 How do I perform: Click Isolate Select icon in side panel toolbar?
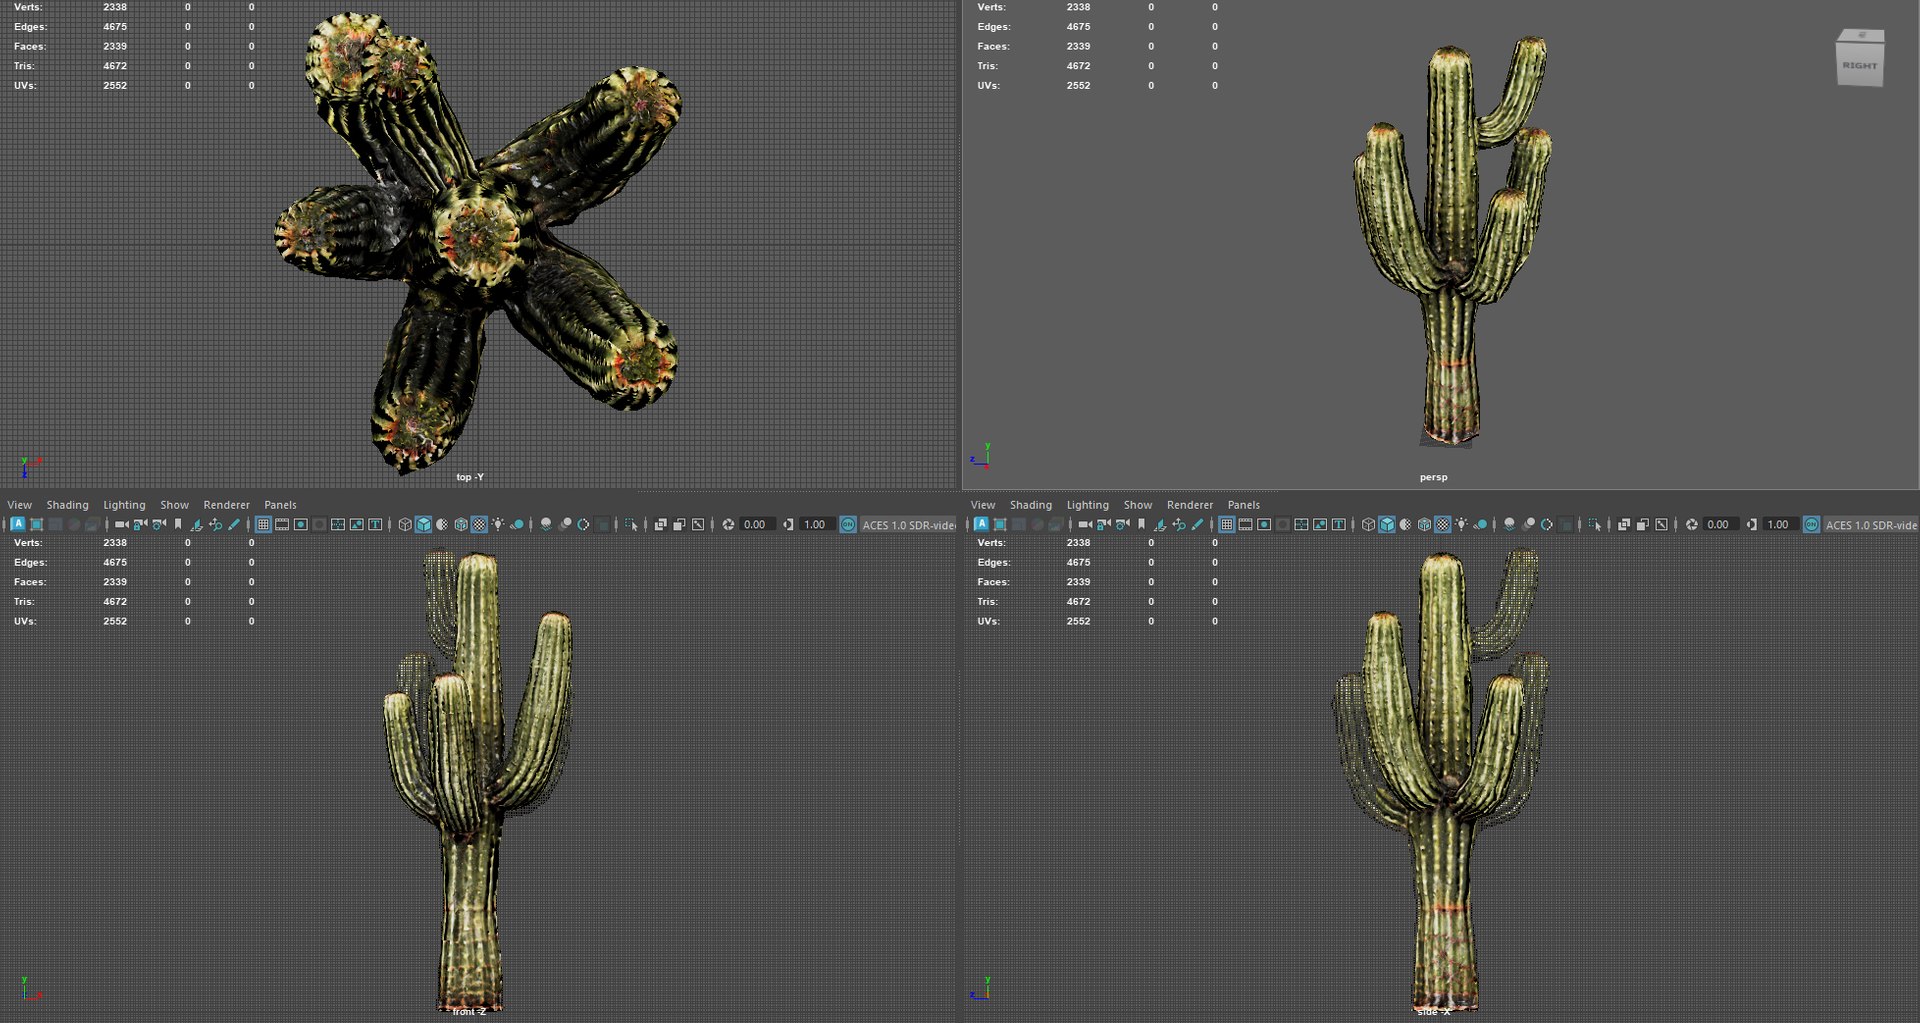pyautogui.click(x=1594, y=524)
